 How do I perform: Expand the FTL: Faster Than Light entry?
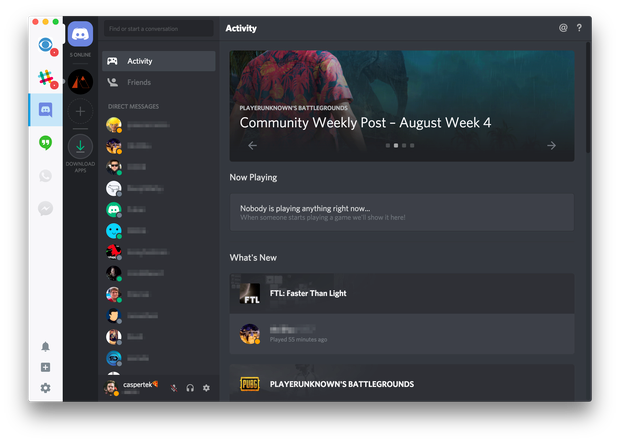(x=402, y=293)
